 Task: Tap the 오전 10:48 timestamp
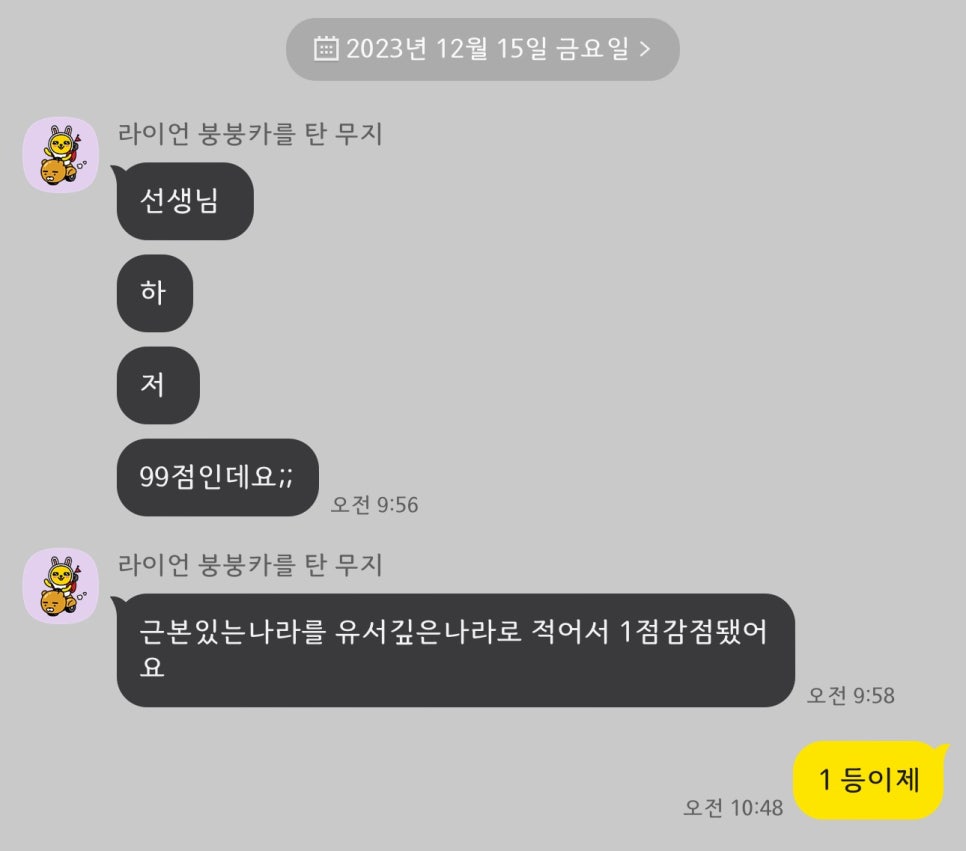733,807
